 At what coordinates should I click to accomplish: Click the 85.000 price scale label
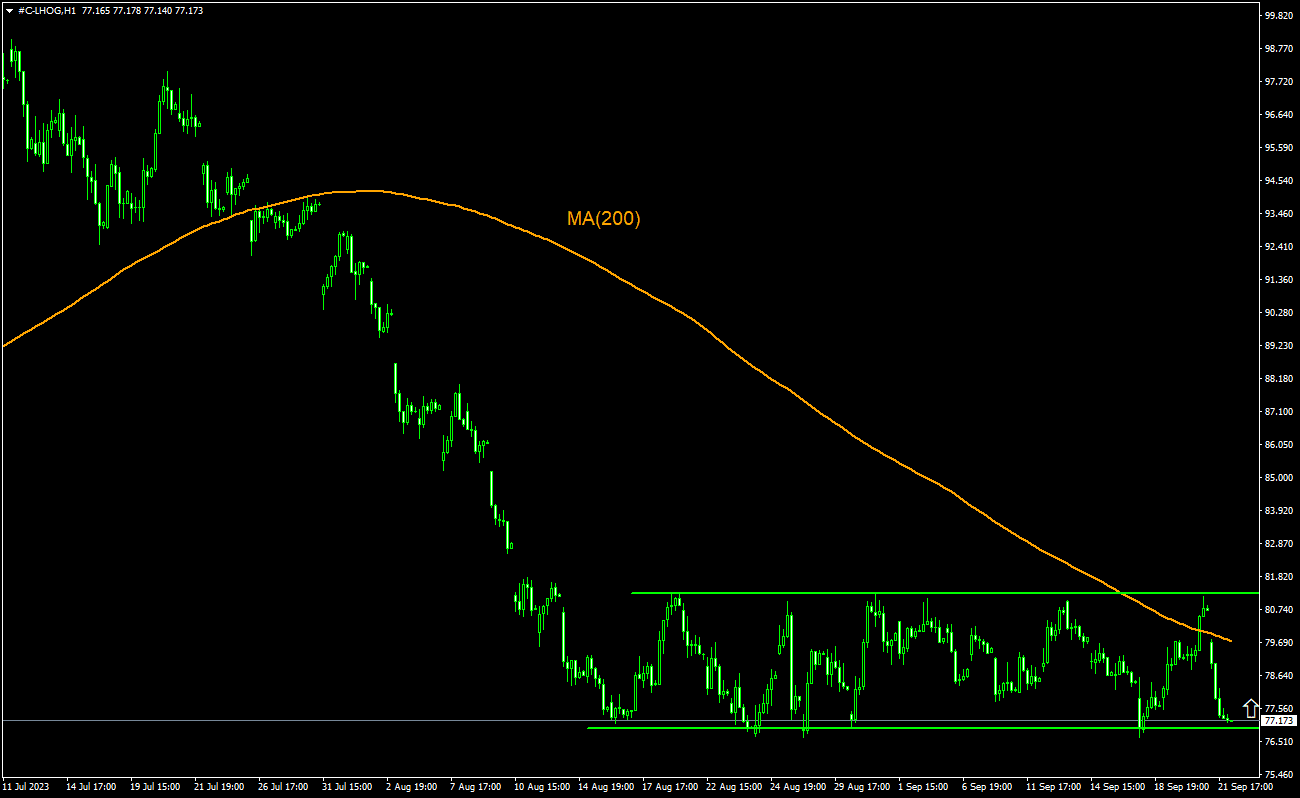1279,478
